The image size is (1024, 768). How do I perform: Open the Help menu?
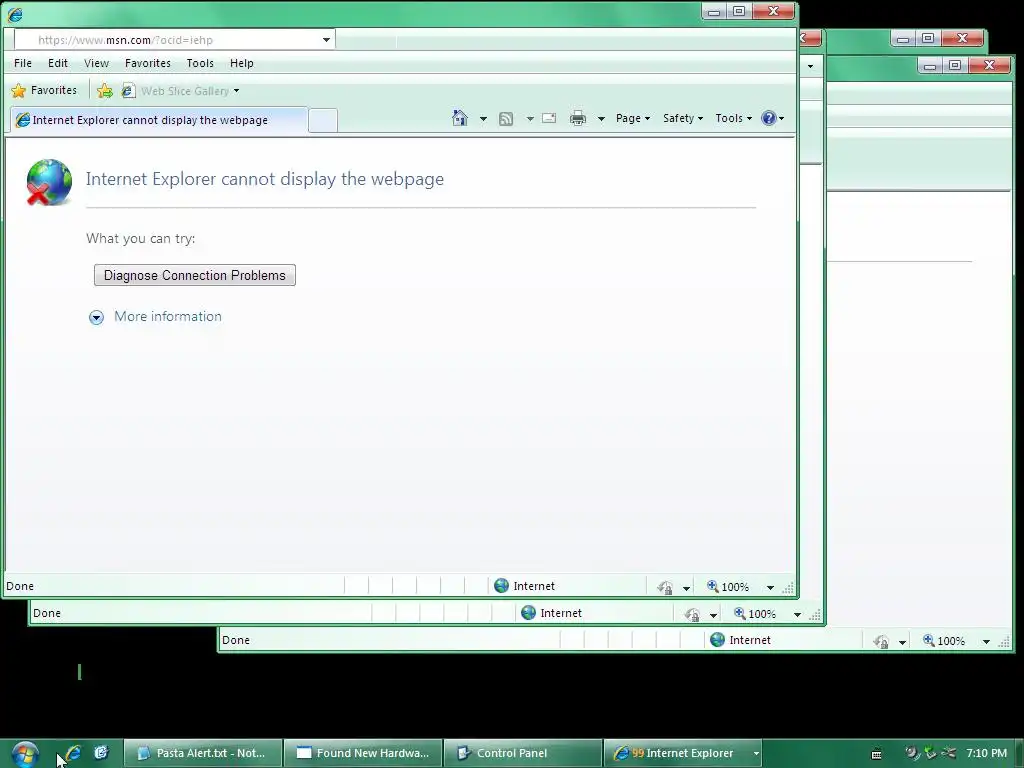(242, 63)
